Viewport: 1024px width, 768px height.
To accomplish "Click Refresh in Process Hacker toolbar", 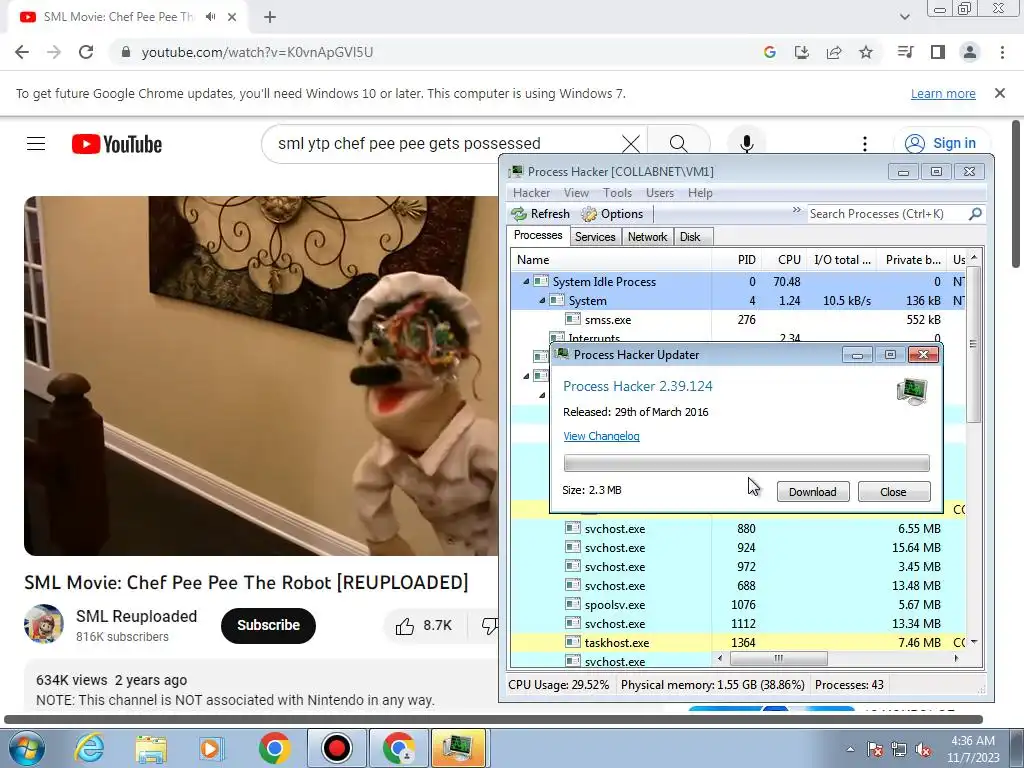I will 541,214.
